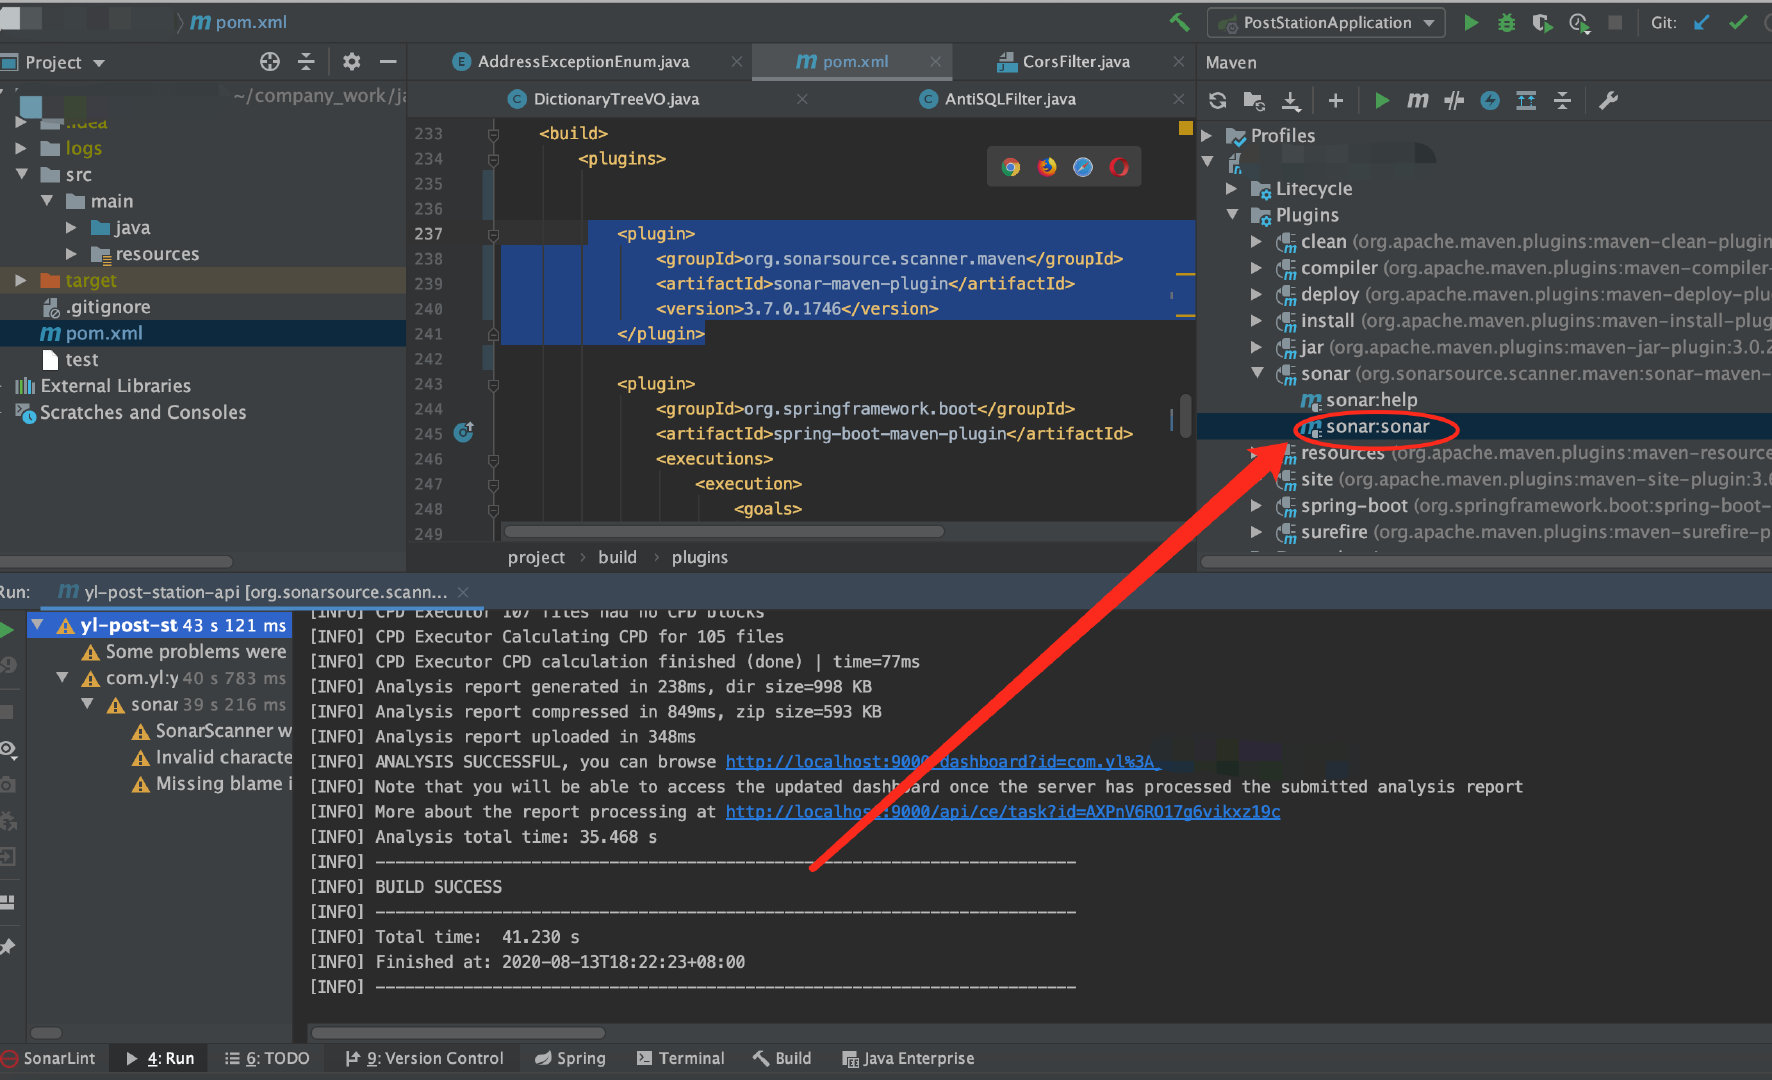The width and height of the screenshot is (1772, 1080).
Task: Click the Build project hammer icon
Action: 1179,22
